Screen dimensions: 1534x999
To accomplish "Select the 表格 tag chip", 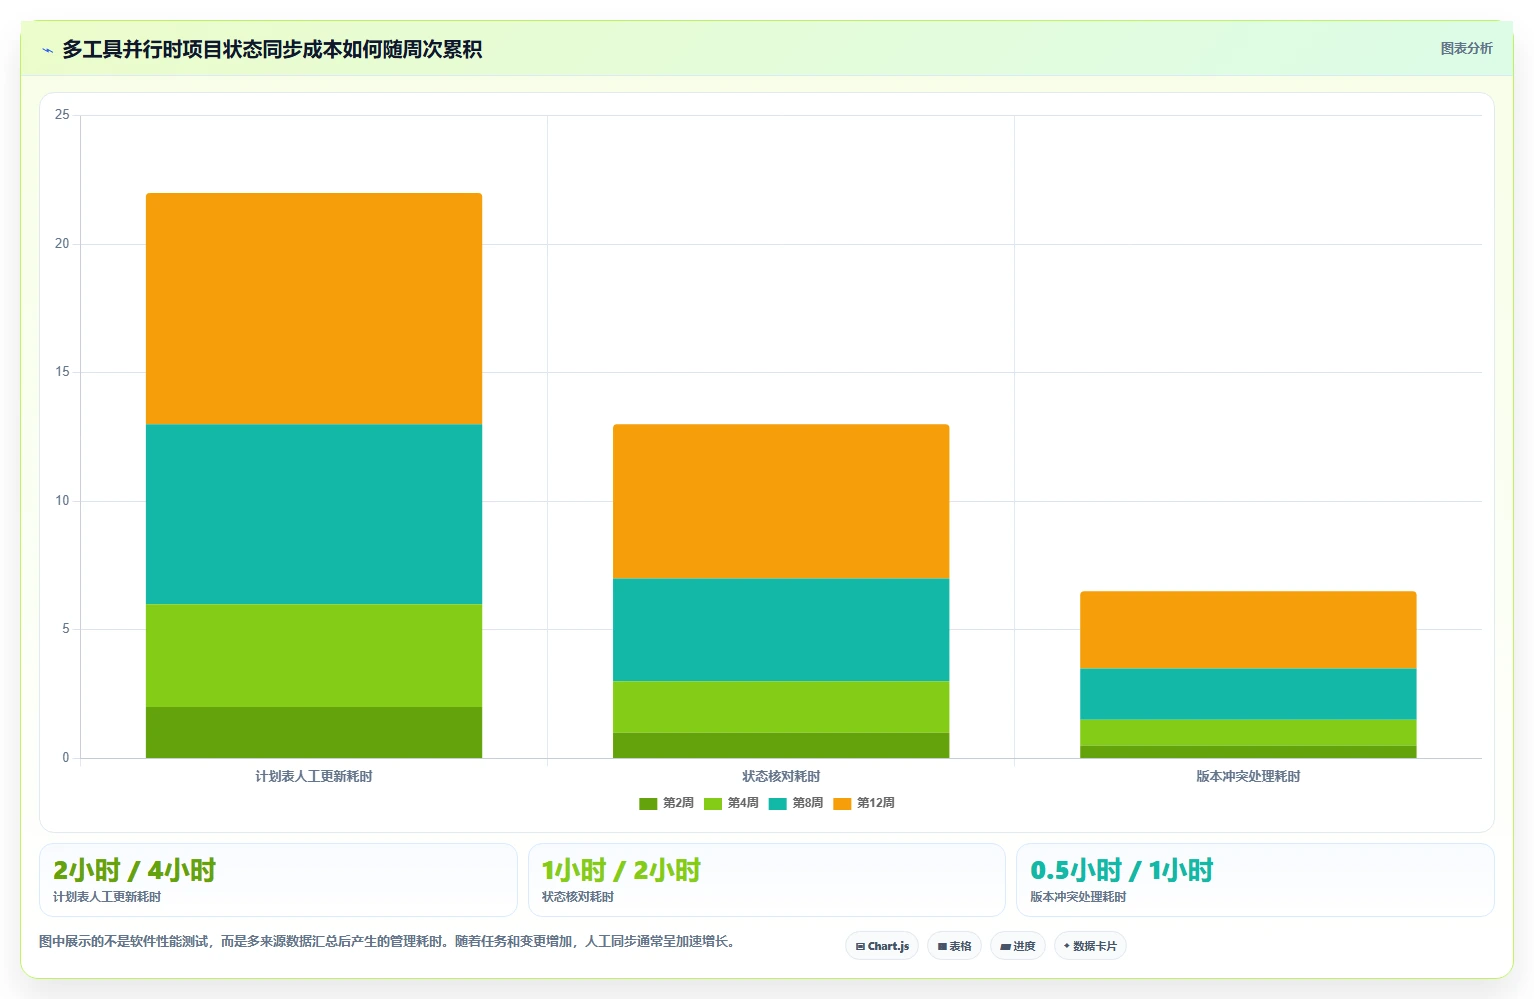I will pyautogui.click(x=954, y=946).
